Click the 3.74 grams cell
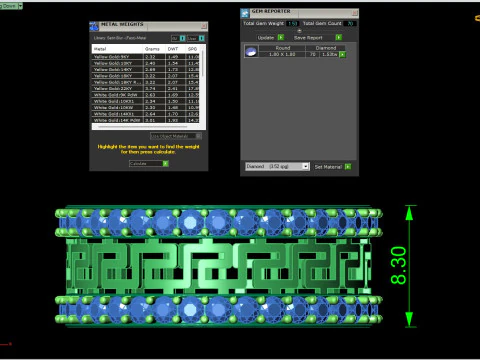Image resolution: width=480 pixels, height=360 pixels. [154, 88]
